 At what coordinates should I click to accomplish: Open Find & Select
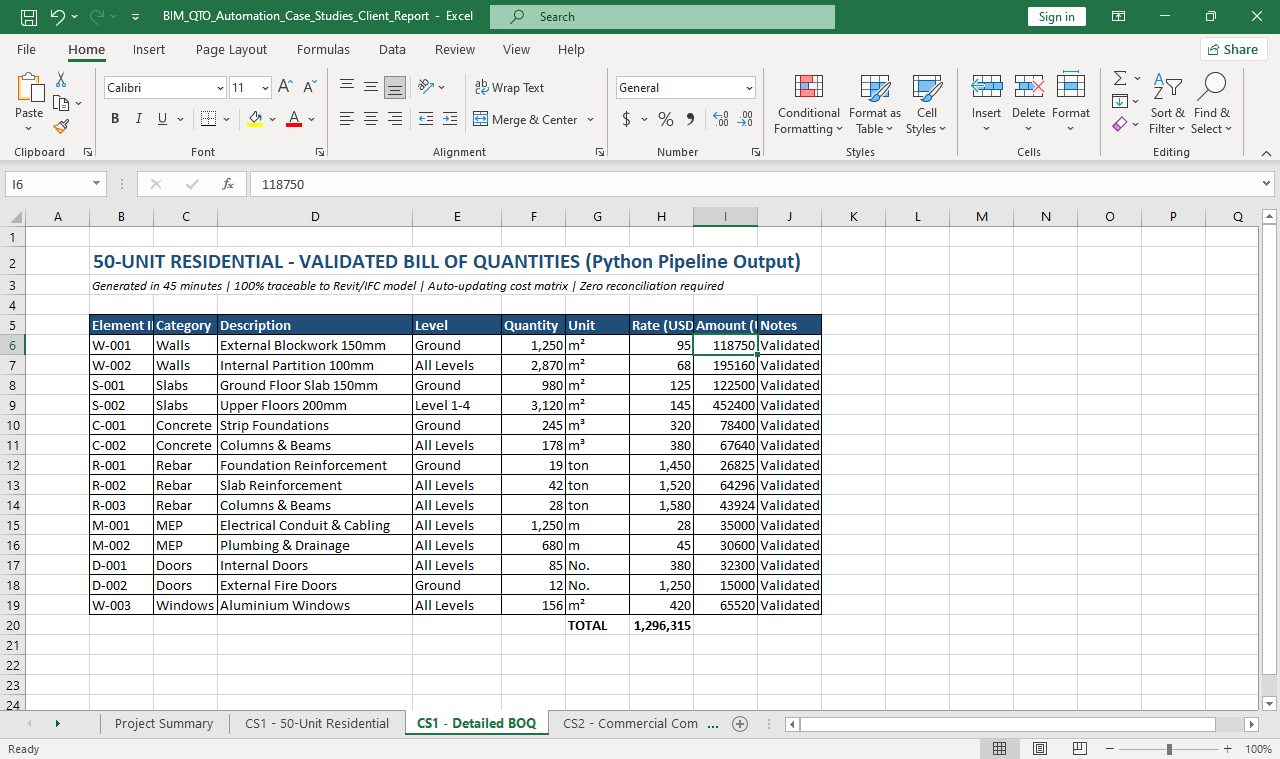[1211, 104]
